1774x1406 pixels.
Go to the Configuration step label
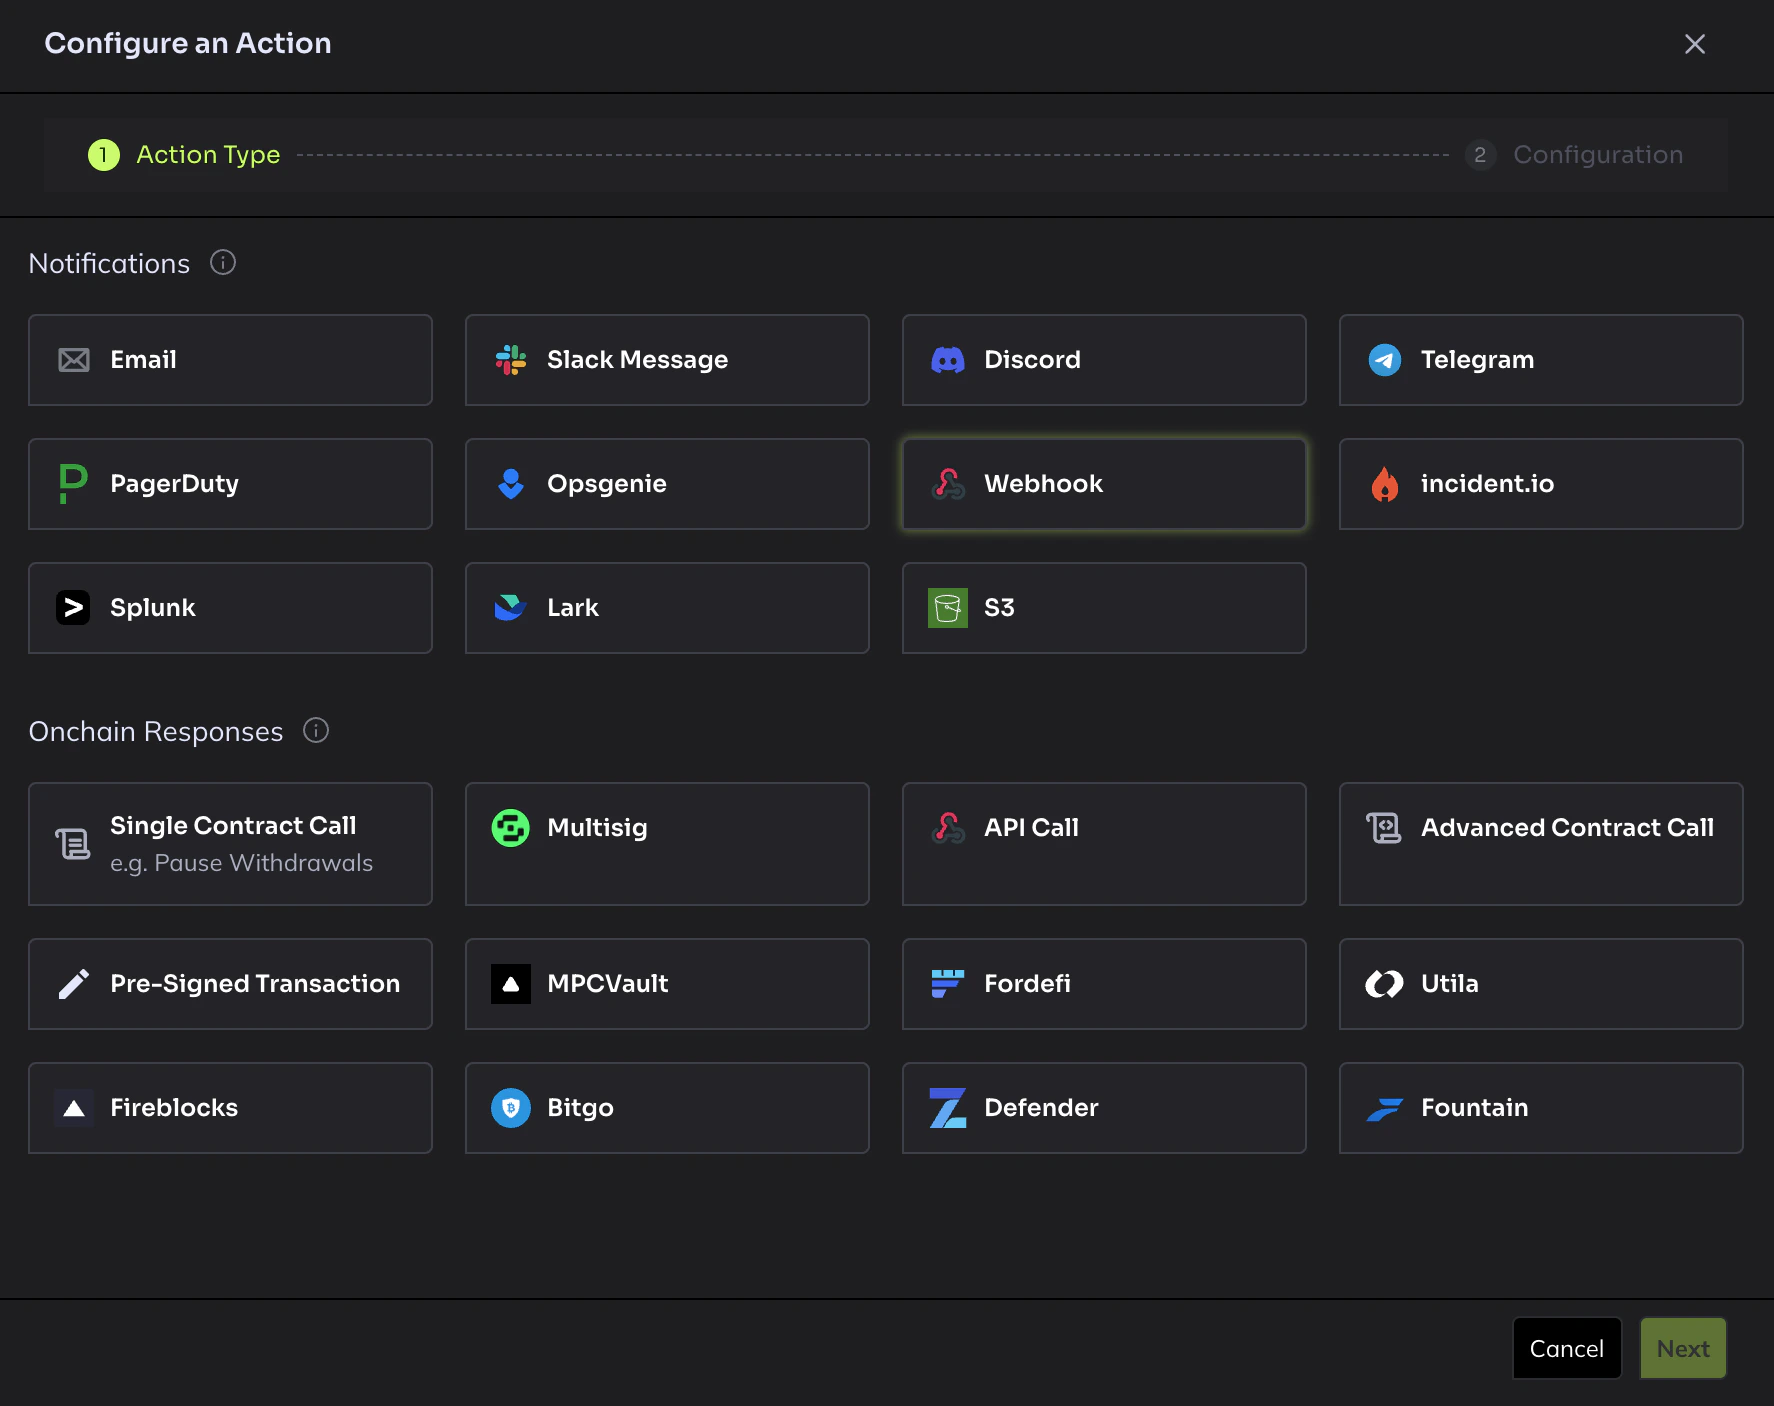point(1598,155)
